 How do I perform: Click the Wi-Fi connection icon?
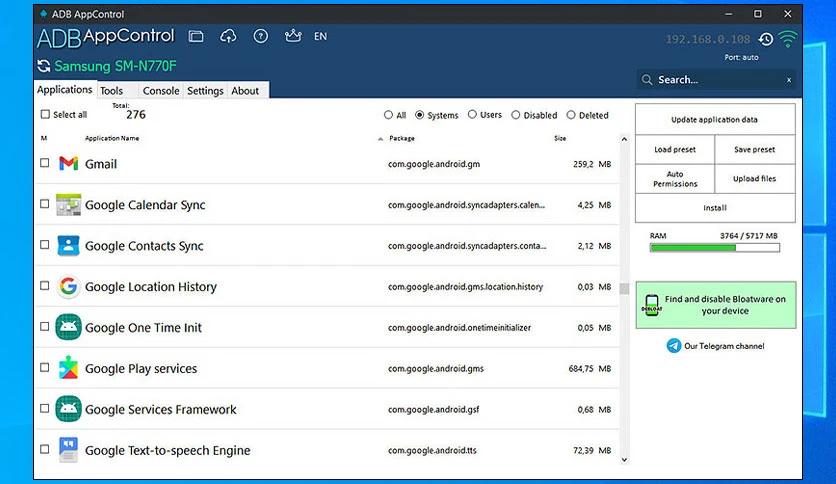787,39
